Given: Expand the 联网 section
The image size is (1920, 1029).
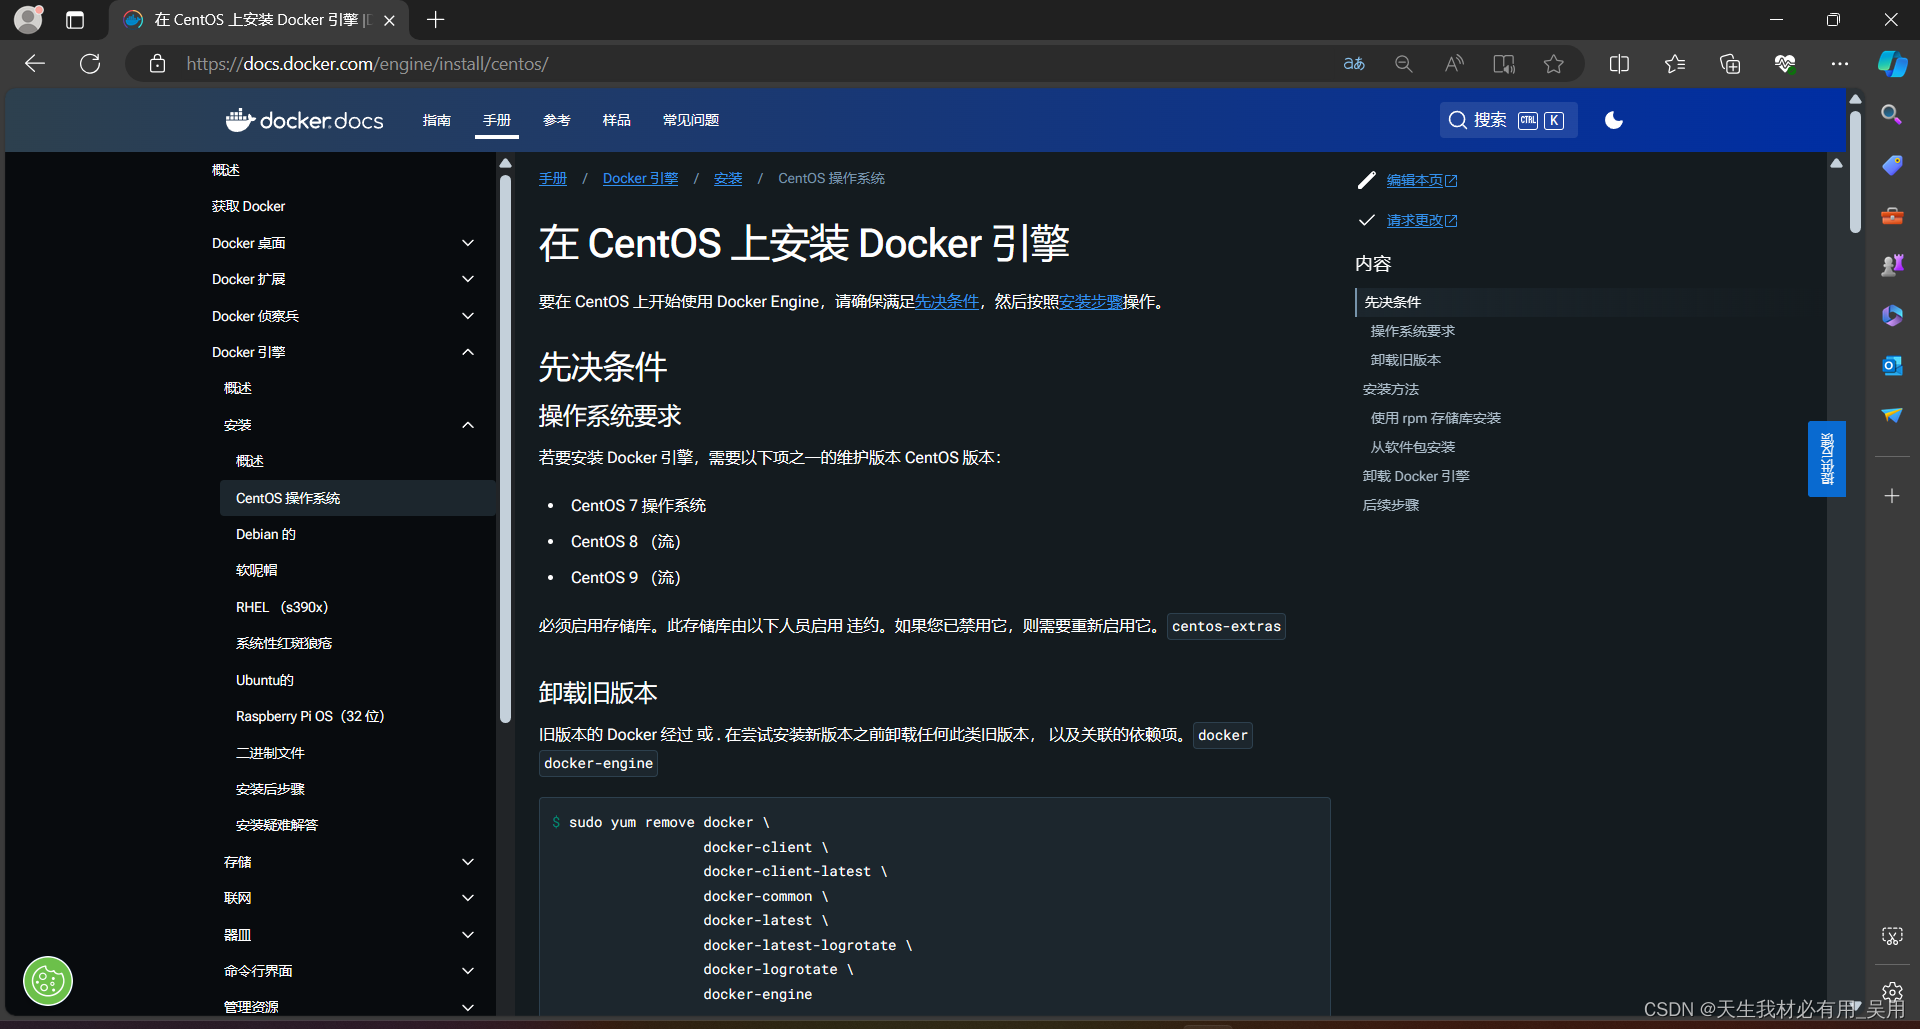Looking at the screenshot, I should [467, 898].
